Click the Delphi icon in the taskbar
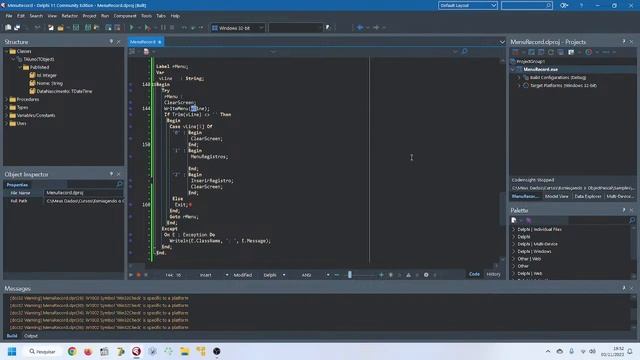Screen dimensions: 640x360 (x=136, y=351)
